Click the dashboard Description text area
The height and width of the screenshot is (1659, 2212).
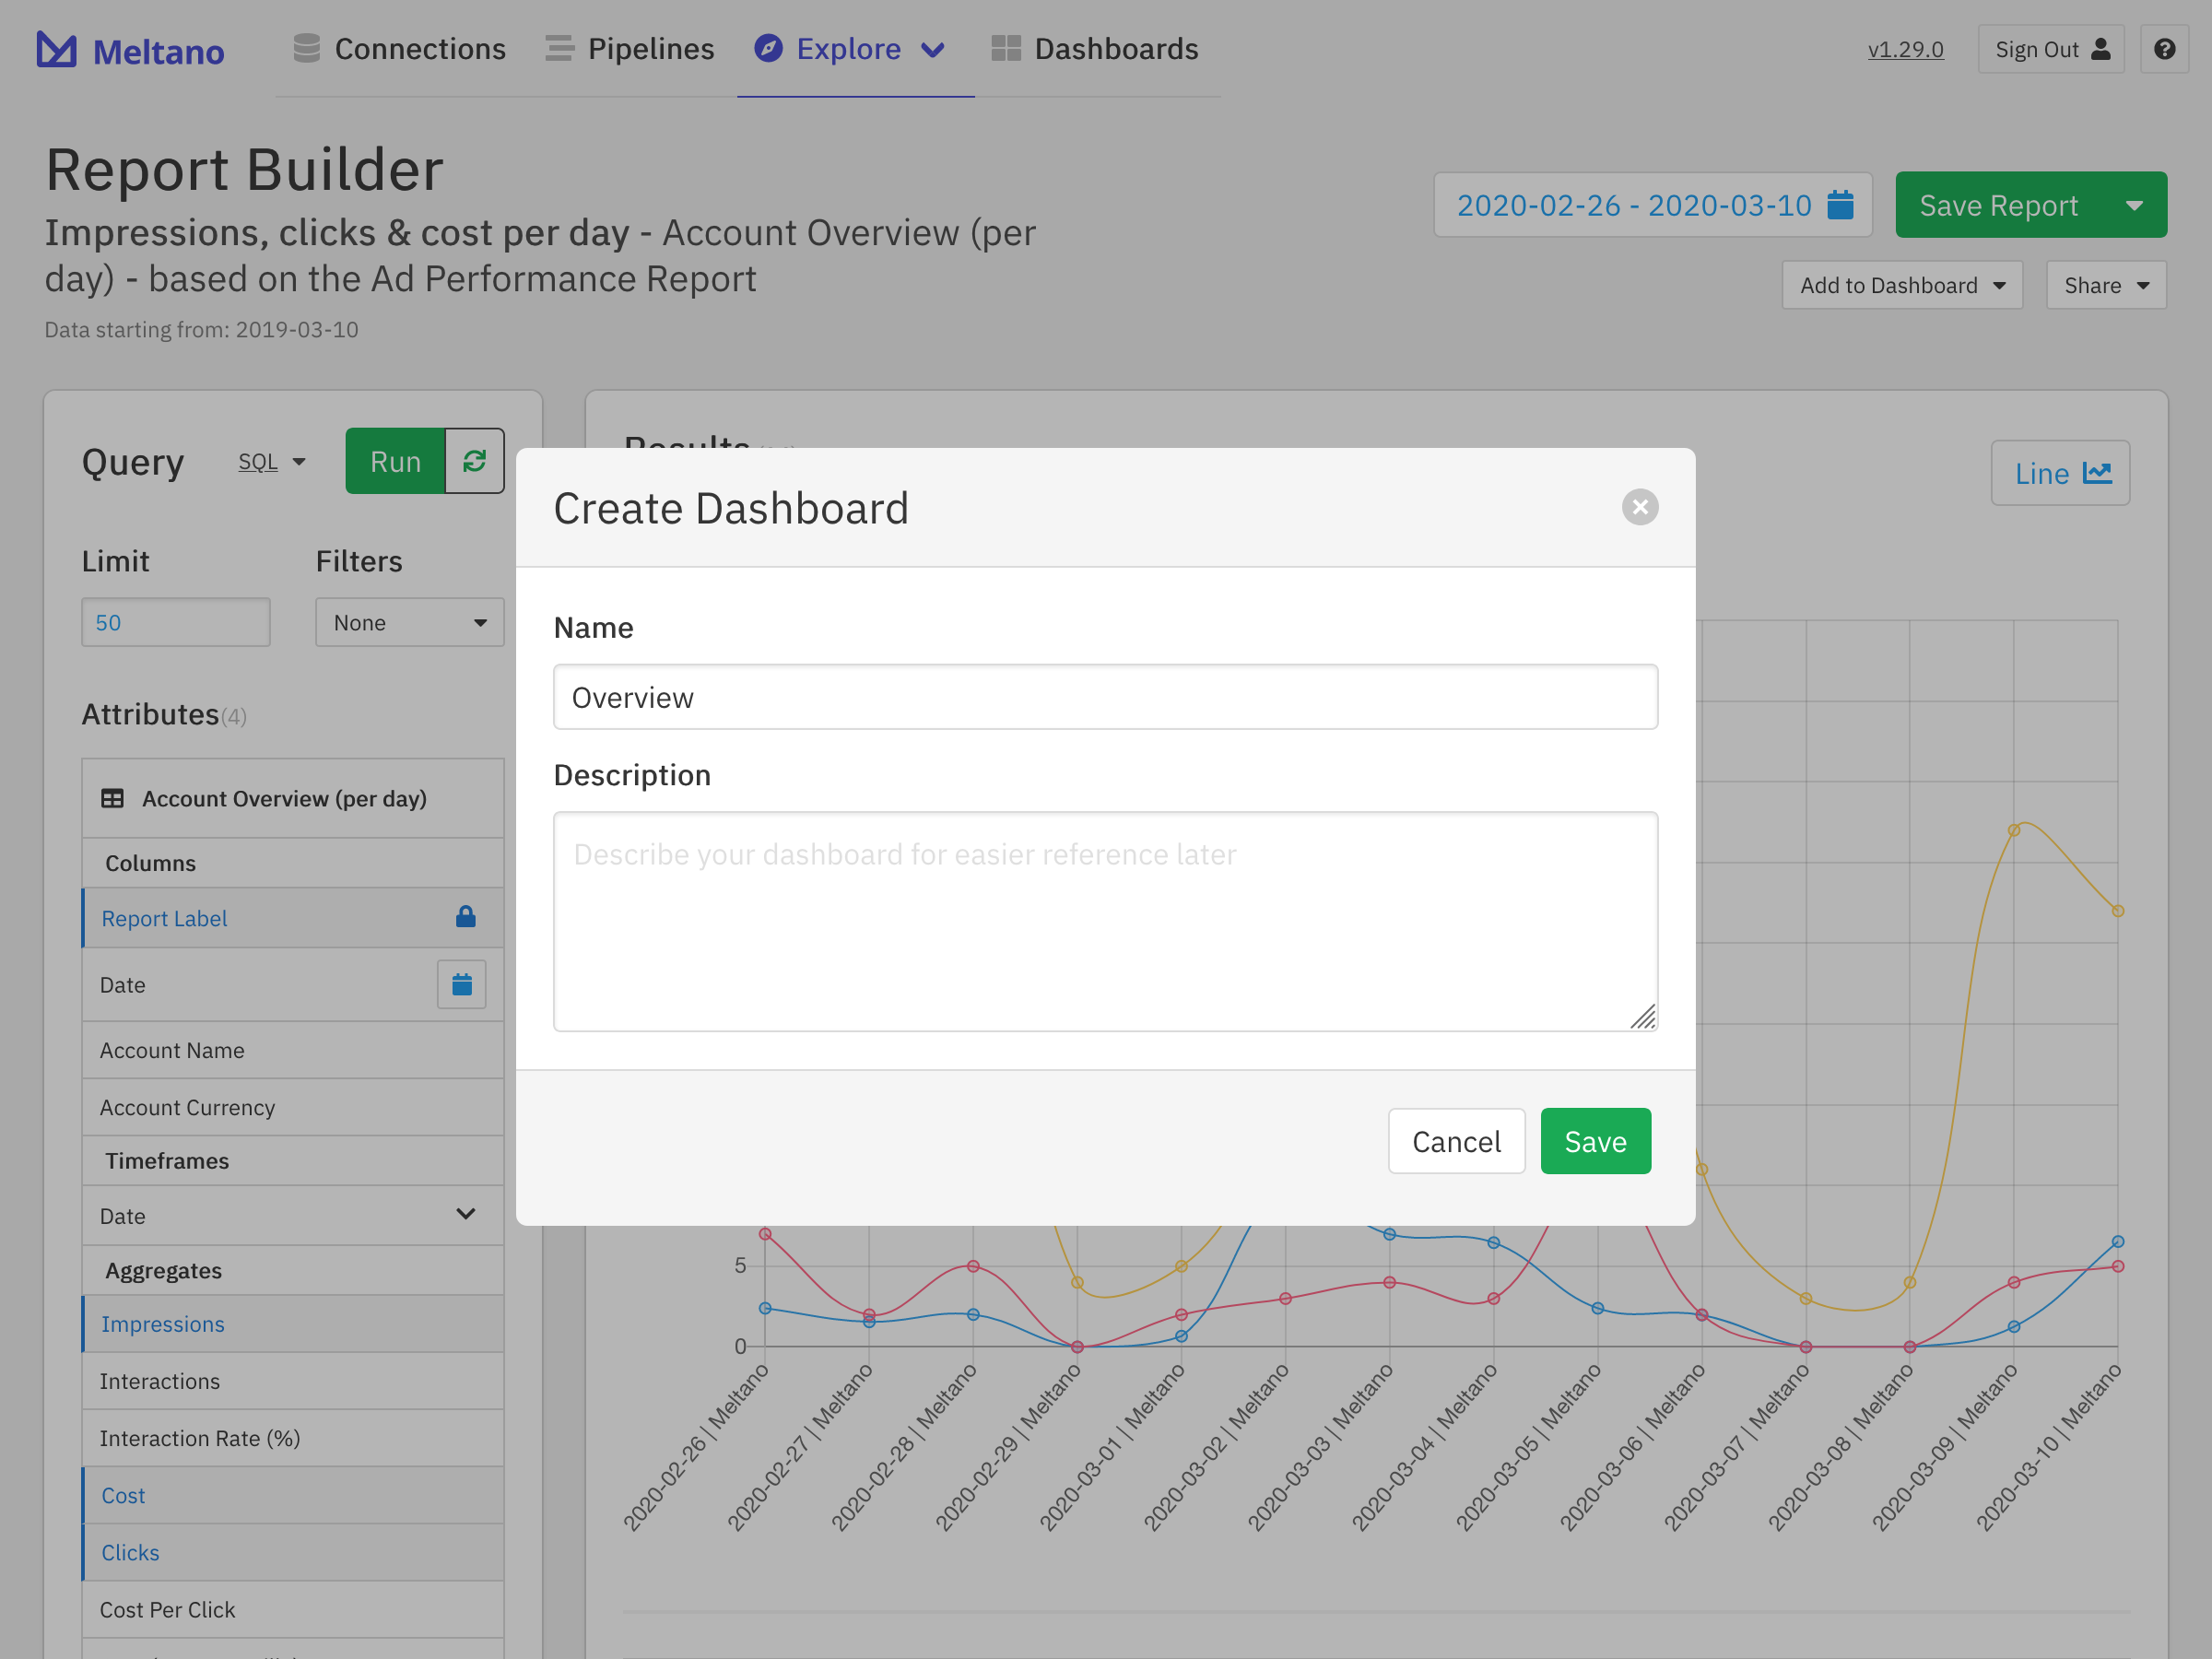coord(1105,920)
